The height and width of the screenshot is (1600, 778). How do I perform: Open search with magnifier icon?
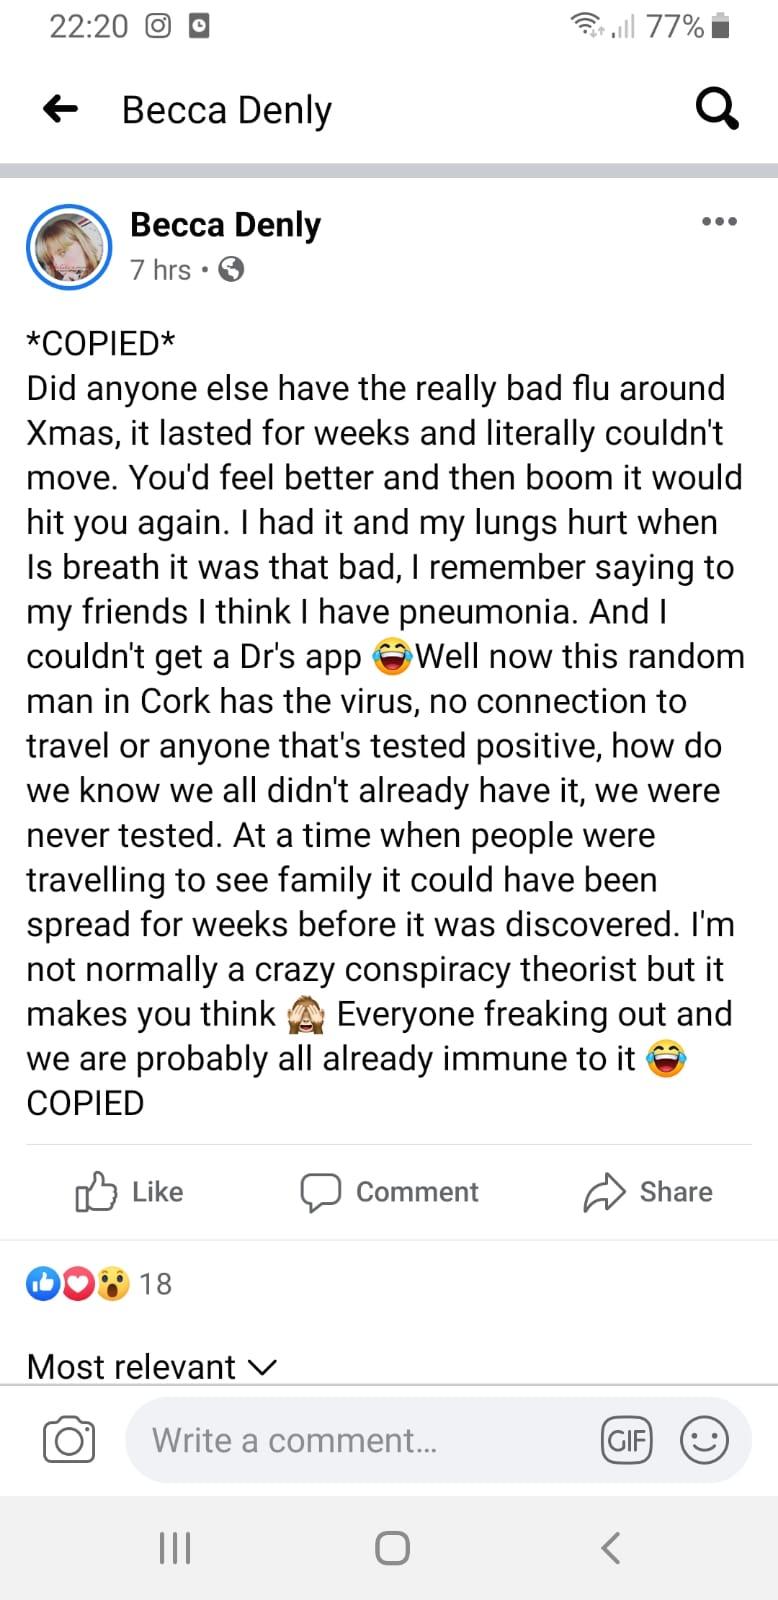click(717, 108)
